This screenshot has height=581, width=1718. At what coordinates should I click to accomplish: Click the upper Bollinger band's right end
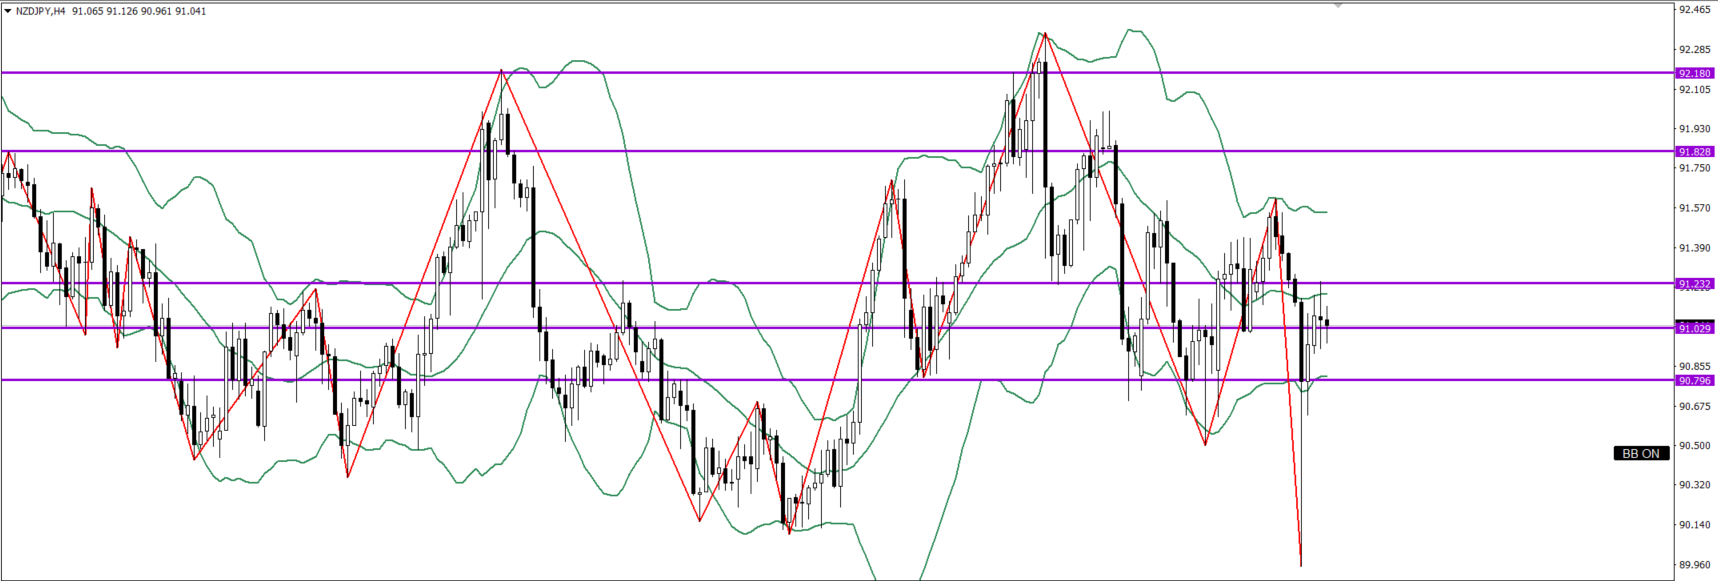tap(1325, 212)
